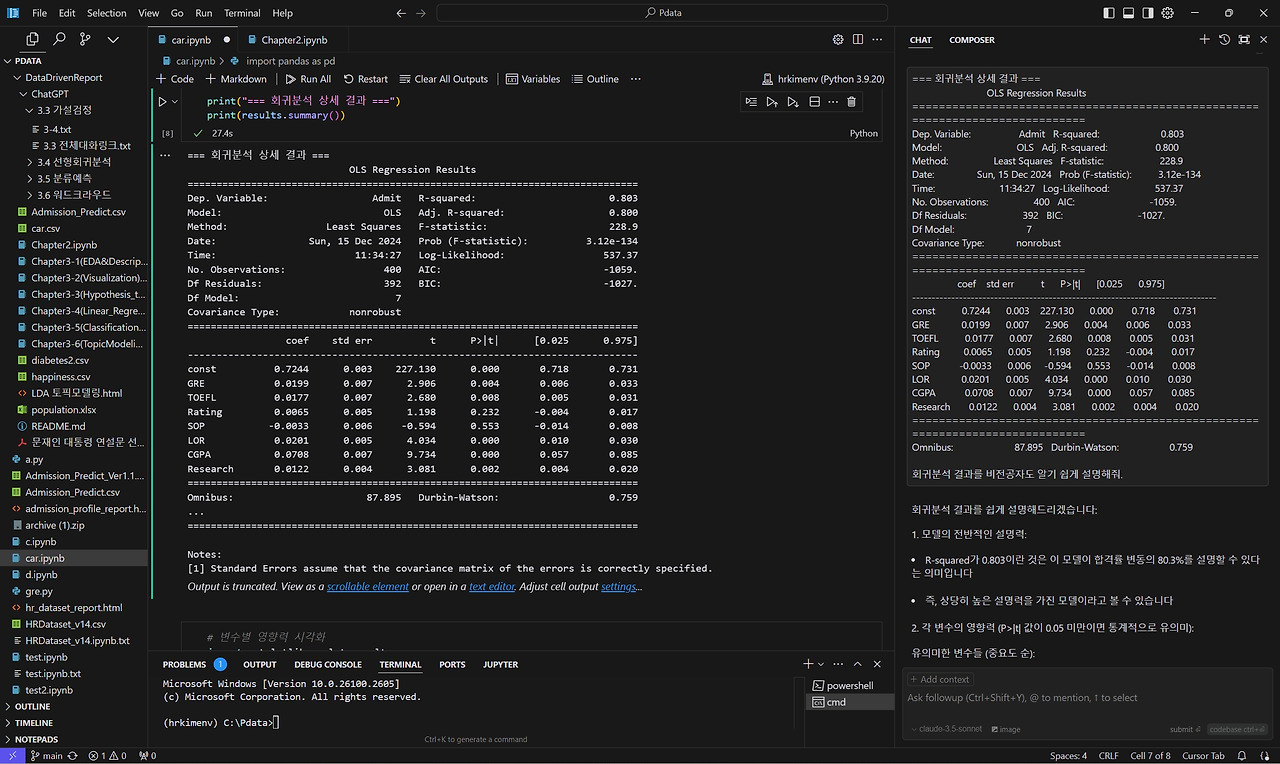Start a new chat with plus icon
The image size is (1280, 764).
tap(1204, 40)
